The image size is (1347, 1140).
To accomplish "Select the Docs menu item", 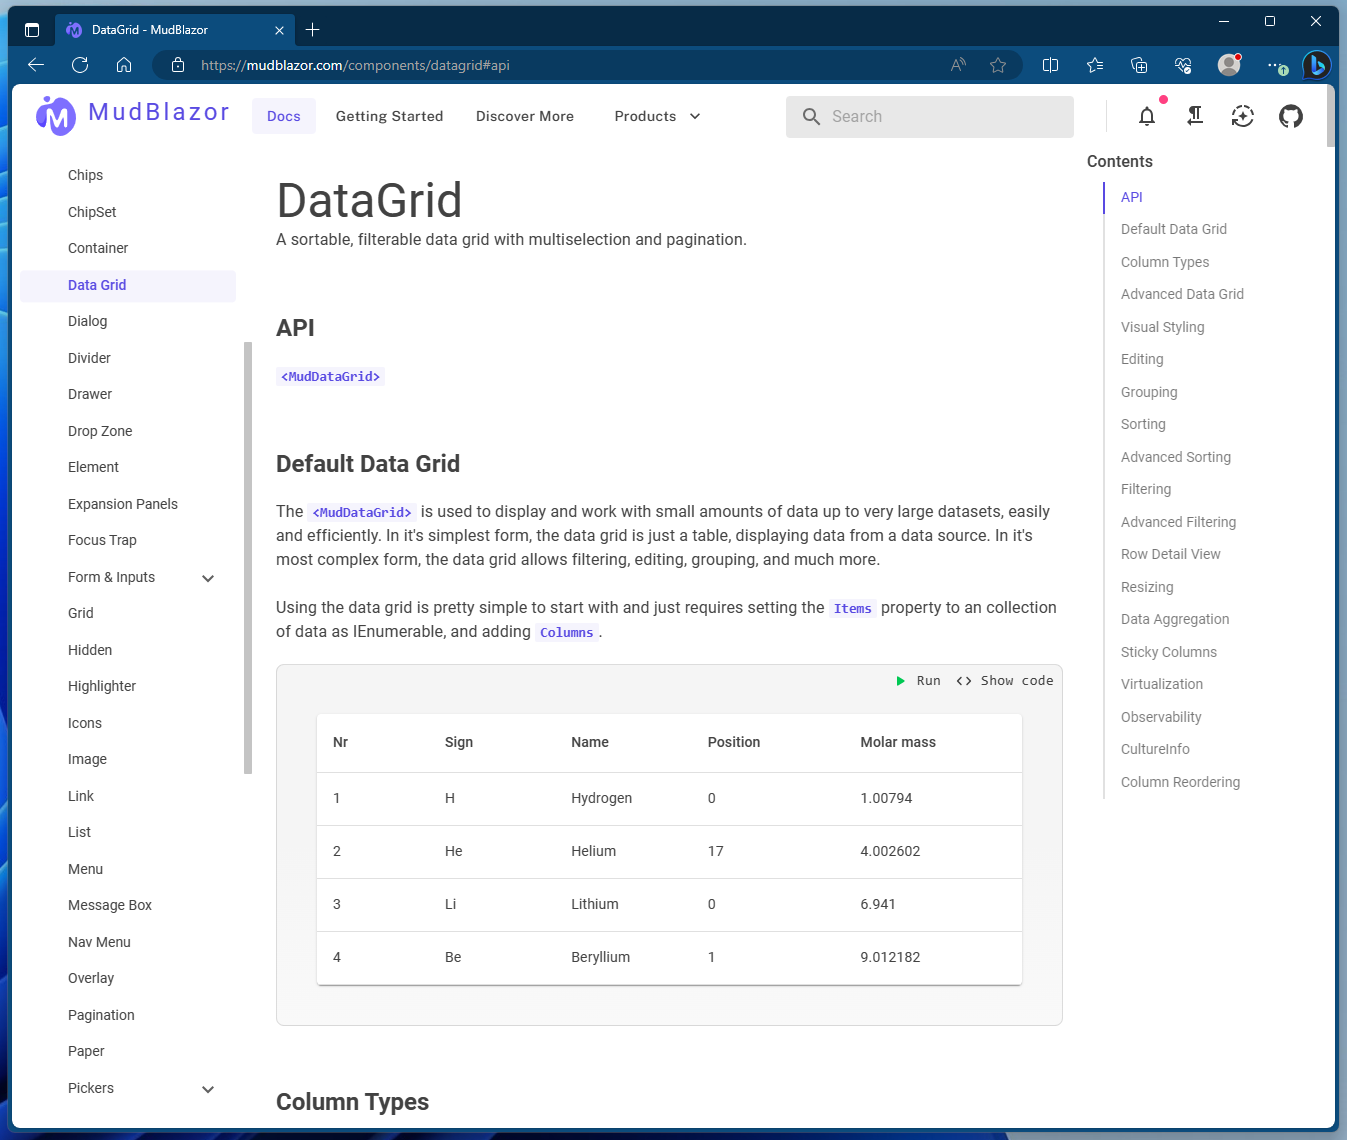I will point(283,116).
